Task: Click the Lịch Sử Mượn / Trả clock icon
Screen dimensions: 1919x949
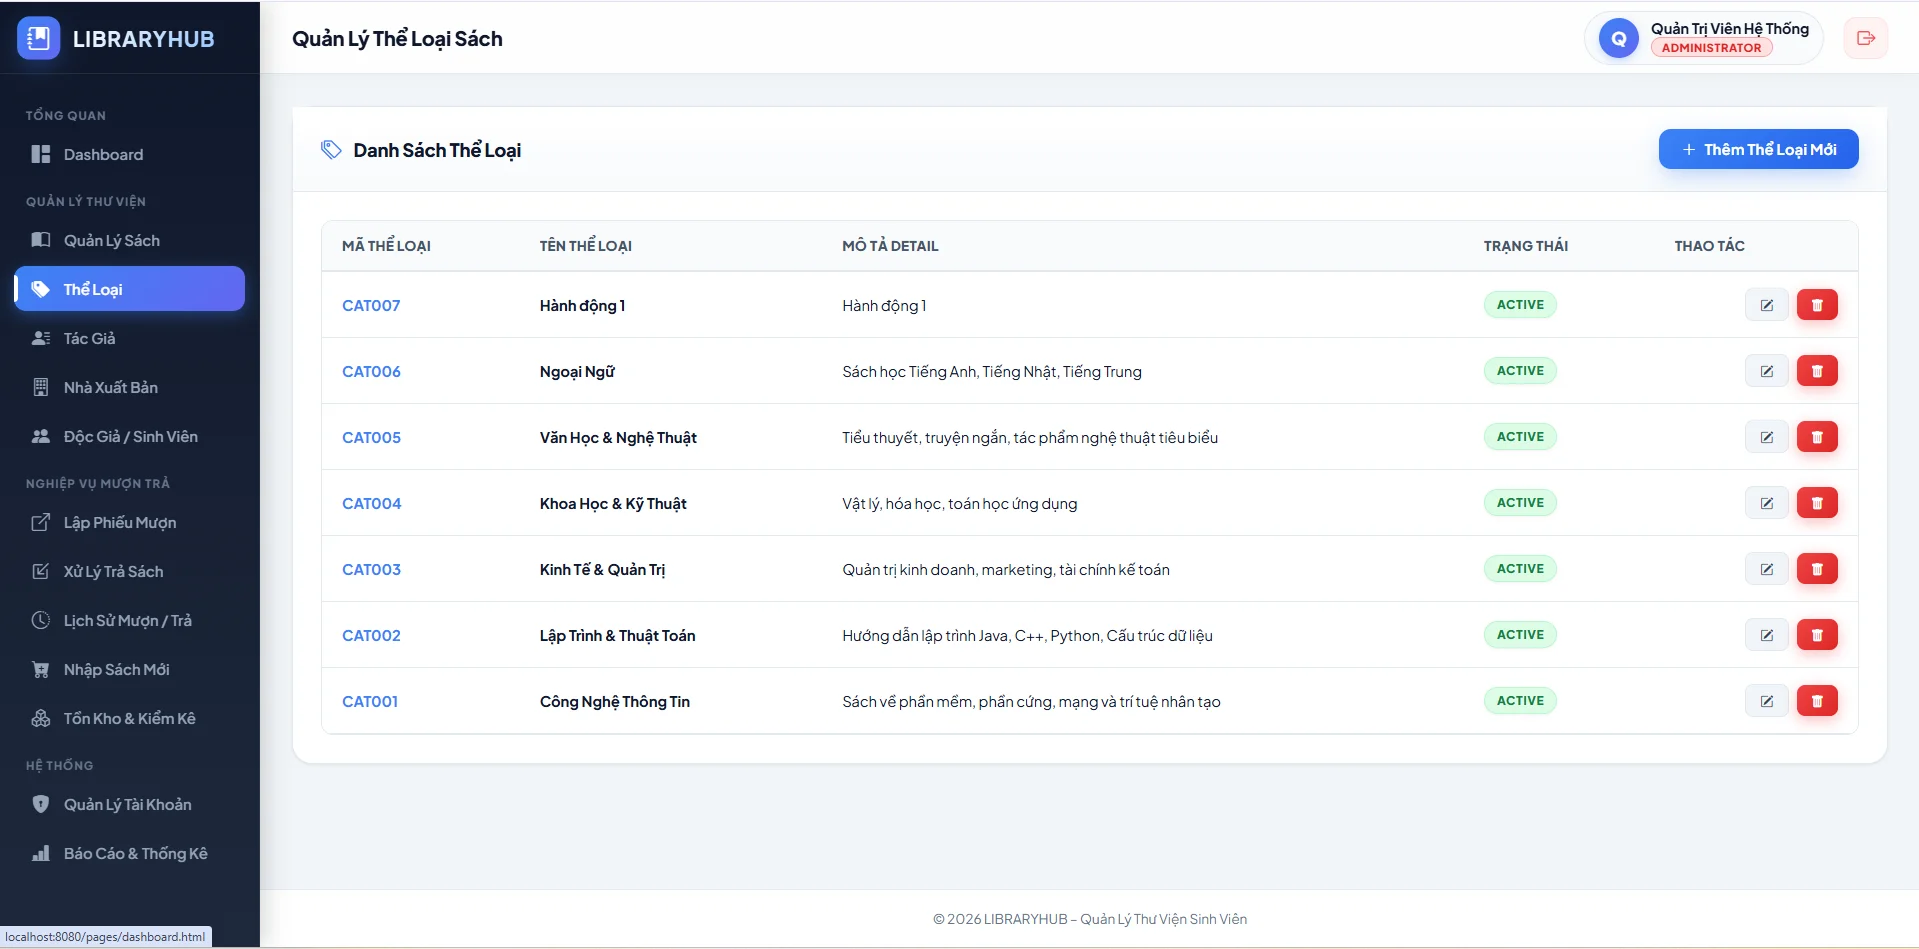Action: coord(40,620)
